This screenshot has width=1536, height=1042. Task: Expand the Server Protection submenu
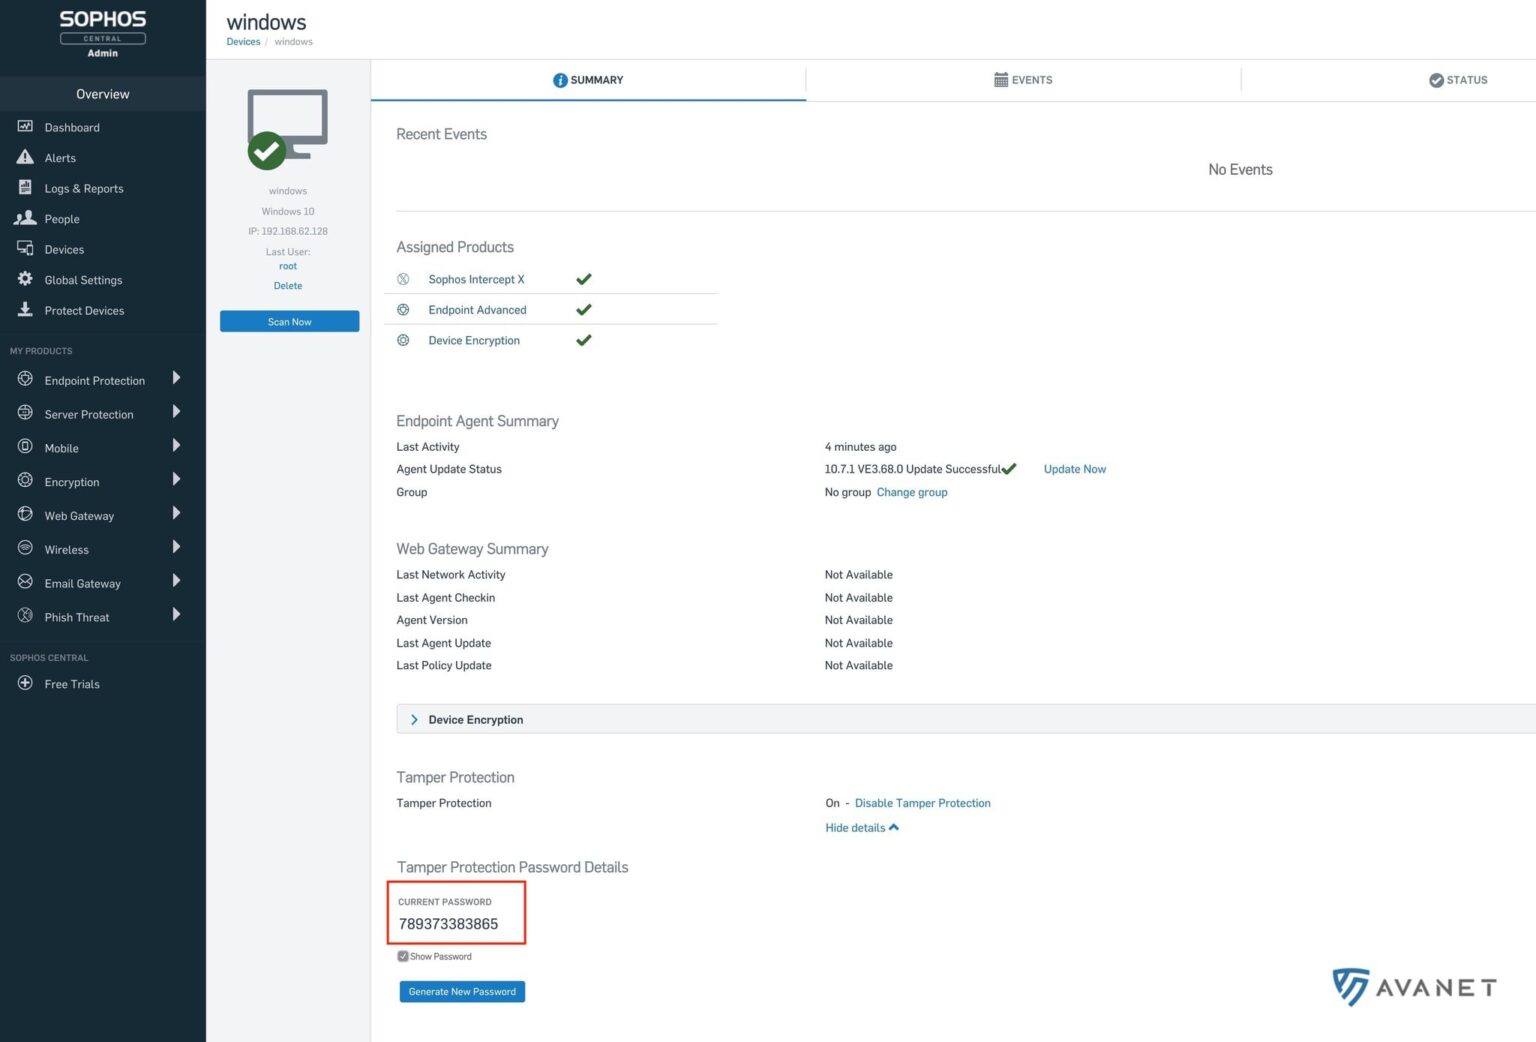[177, 413]
